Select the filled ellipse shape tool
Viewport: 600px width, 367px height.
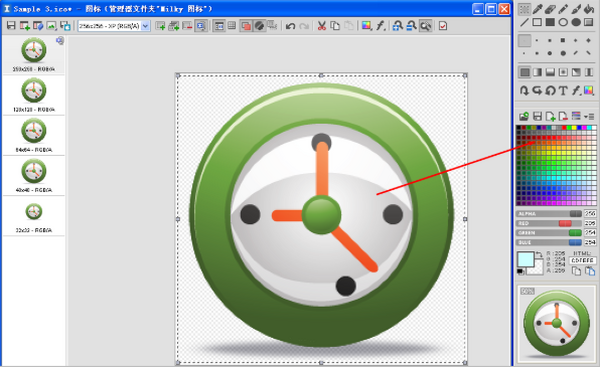tap(576, 22)
